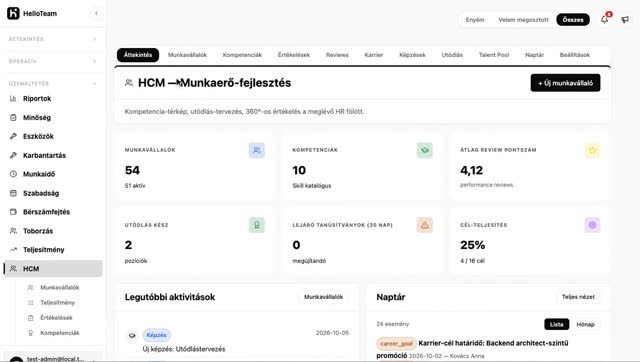Open Riportok from the sidebar
640x362 pixels.
(53, 99)
